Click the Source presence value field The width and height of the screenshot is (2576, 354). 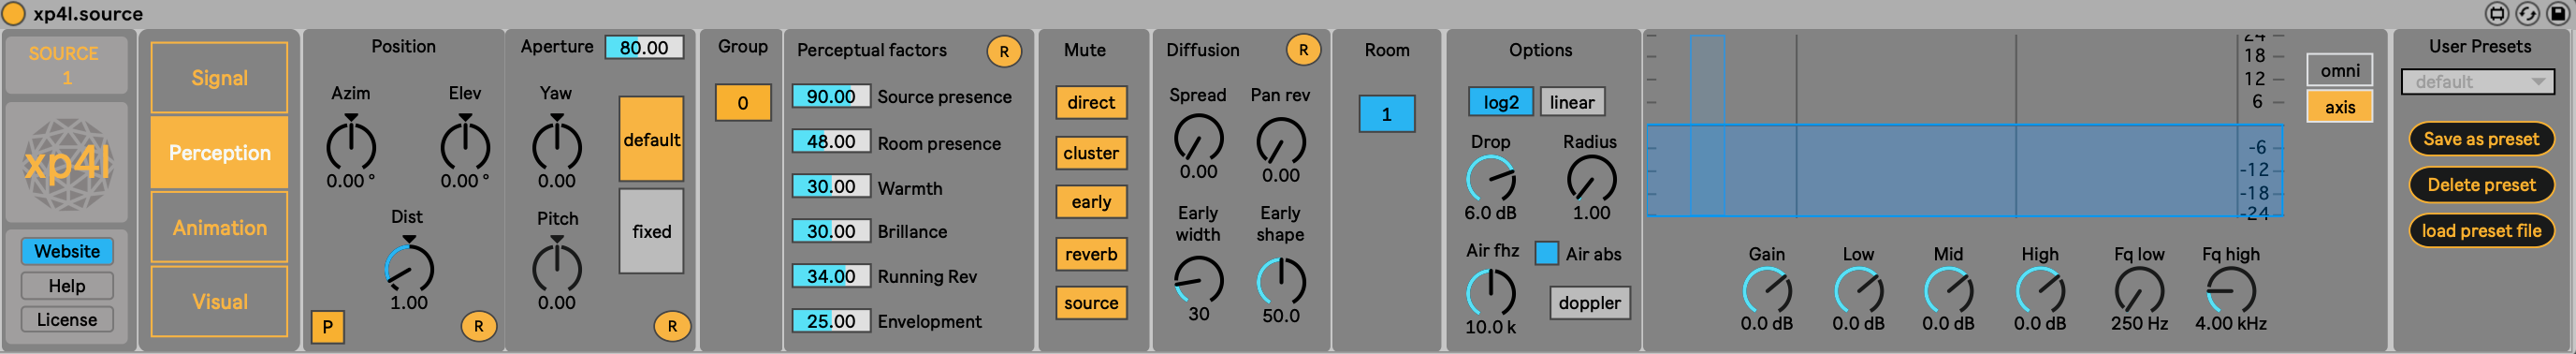[x=831, y=97]
